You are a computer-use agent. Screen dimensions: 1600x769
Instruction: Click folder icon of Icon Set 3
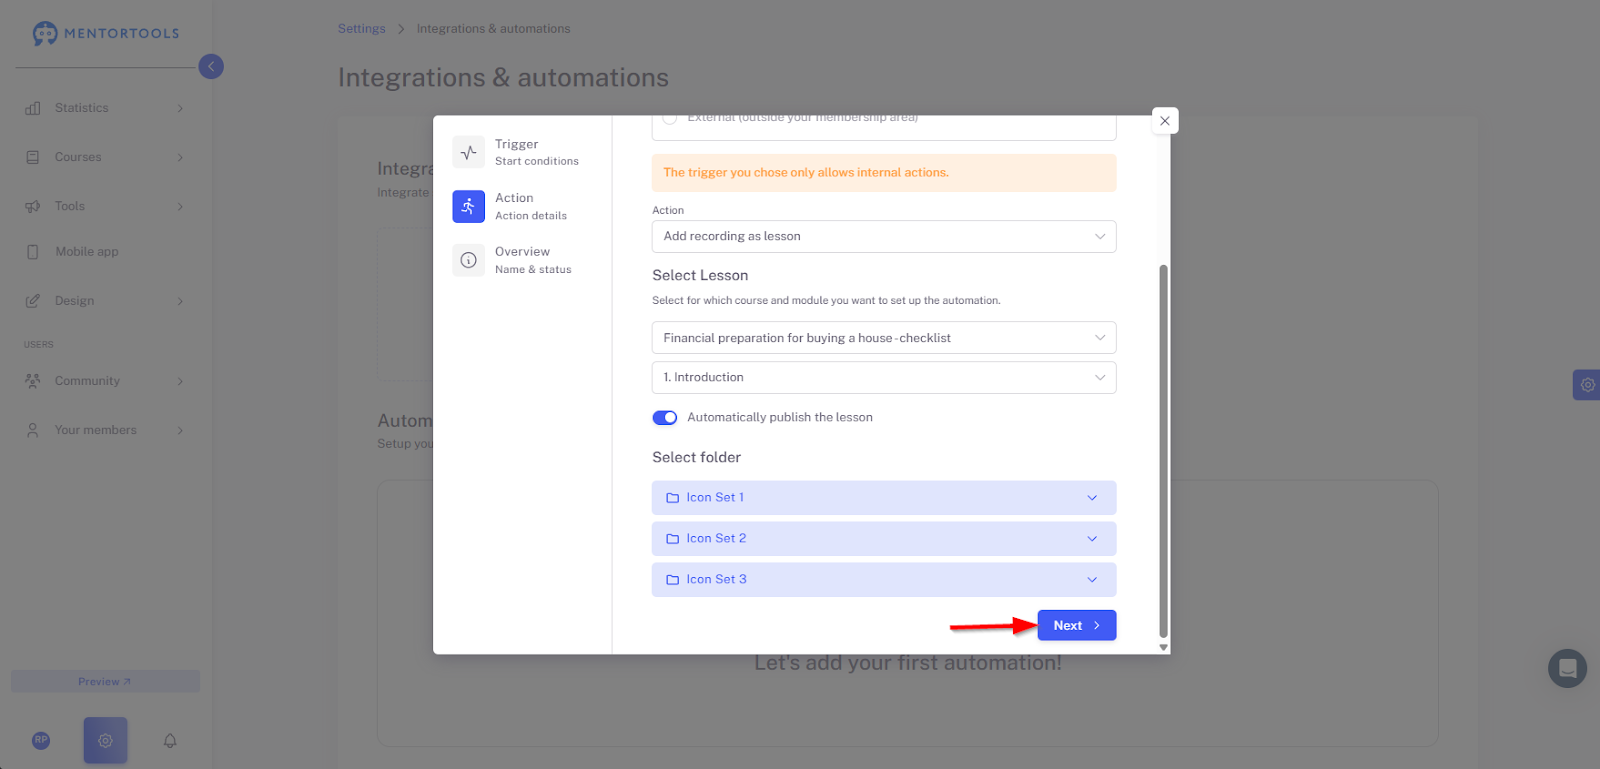click(x=673, y=580)
